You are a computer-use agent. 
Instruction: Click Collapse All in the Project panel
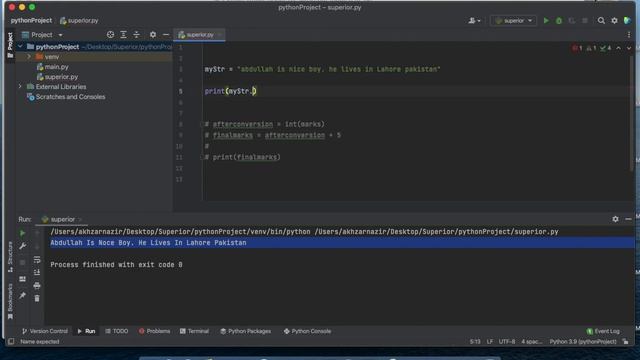(x=136, y=35)
